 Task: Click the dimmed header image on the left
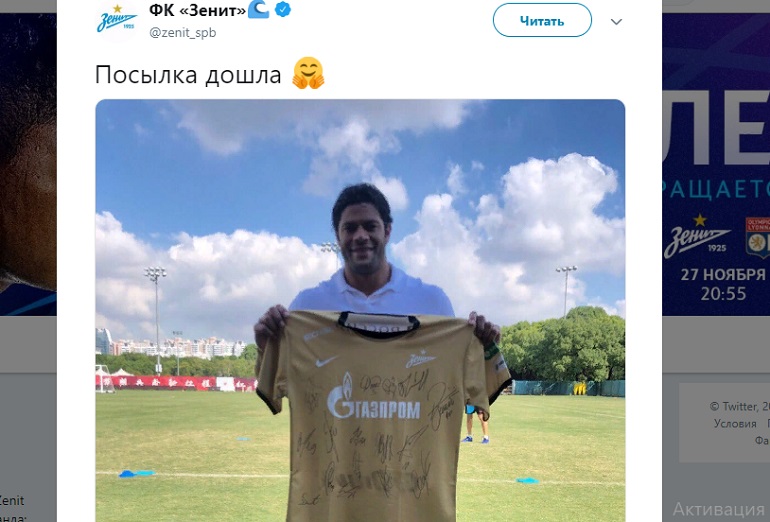[x=28, y=164]
